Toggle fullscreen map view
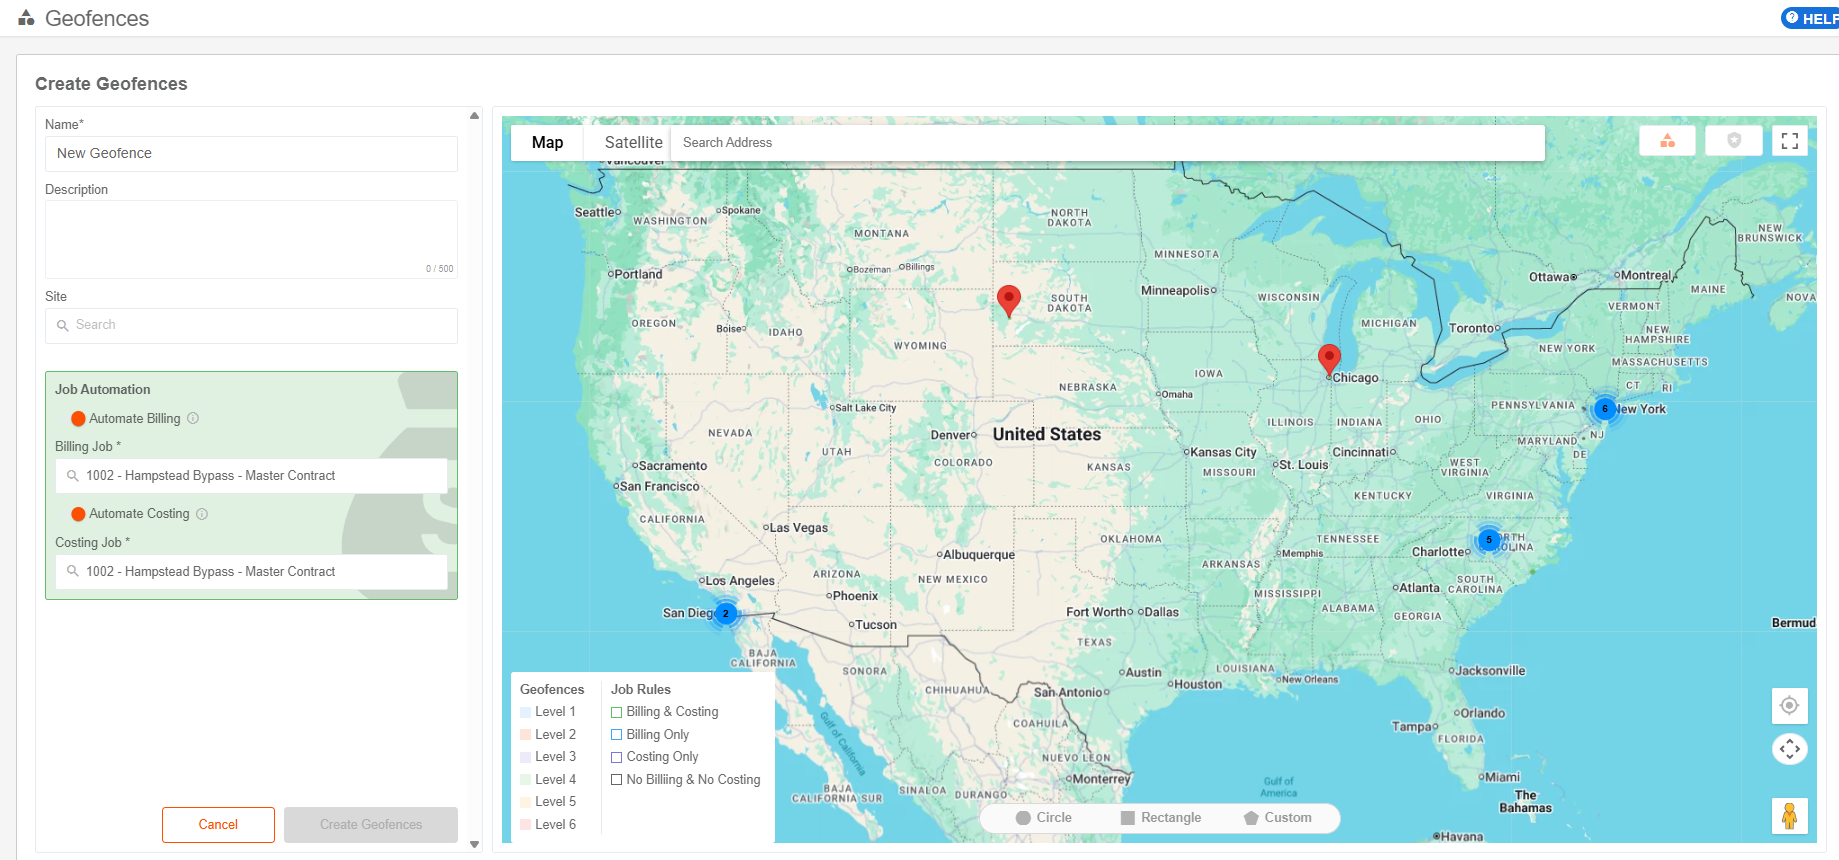 (1790, 141)
